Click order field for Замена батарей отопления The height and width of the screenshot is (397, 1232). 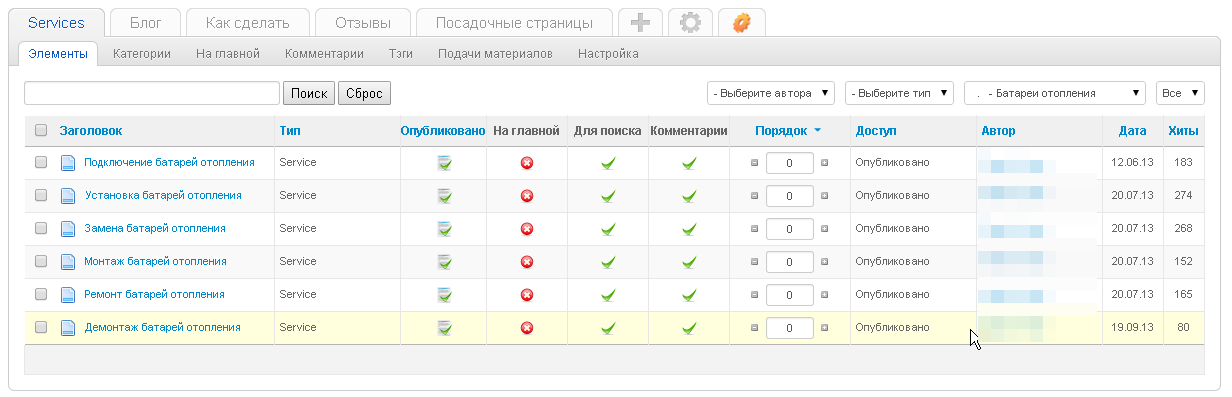pyautogui.click(x=790, y=229)
